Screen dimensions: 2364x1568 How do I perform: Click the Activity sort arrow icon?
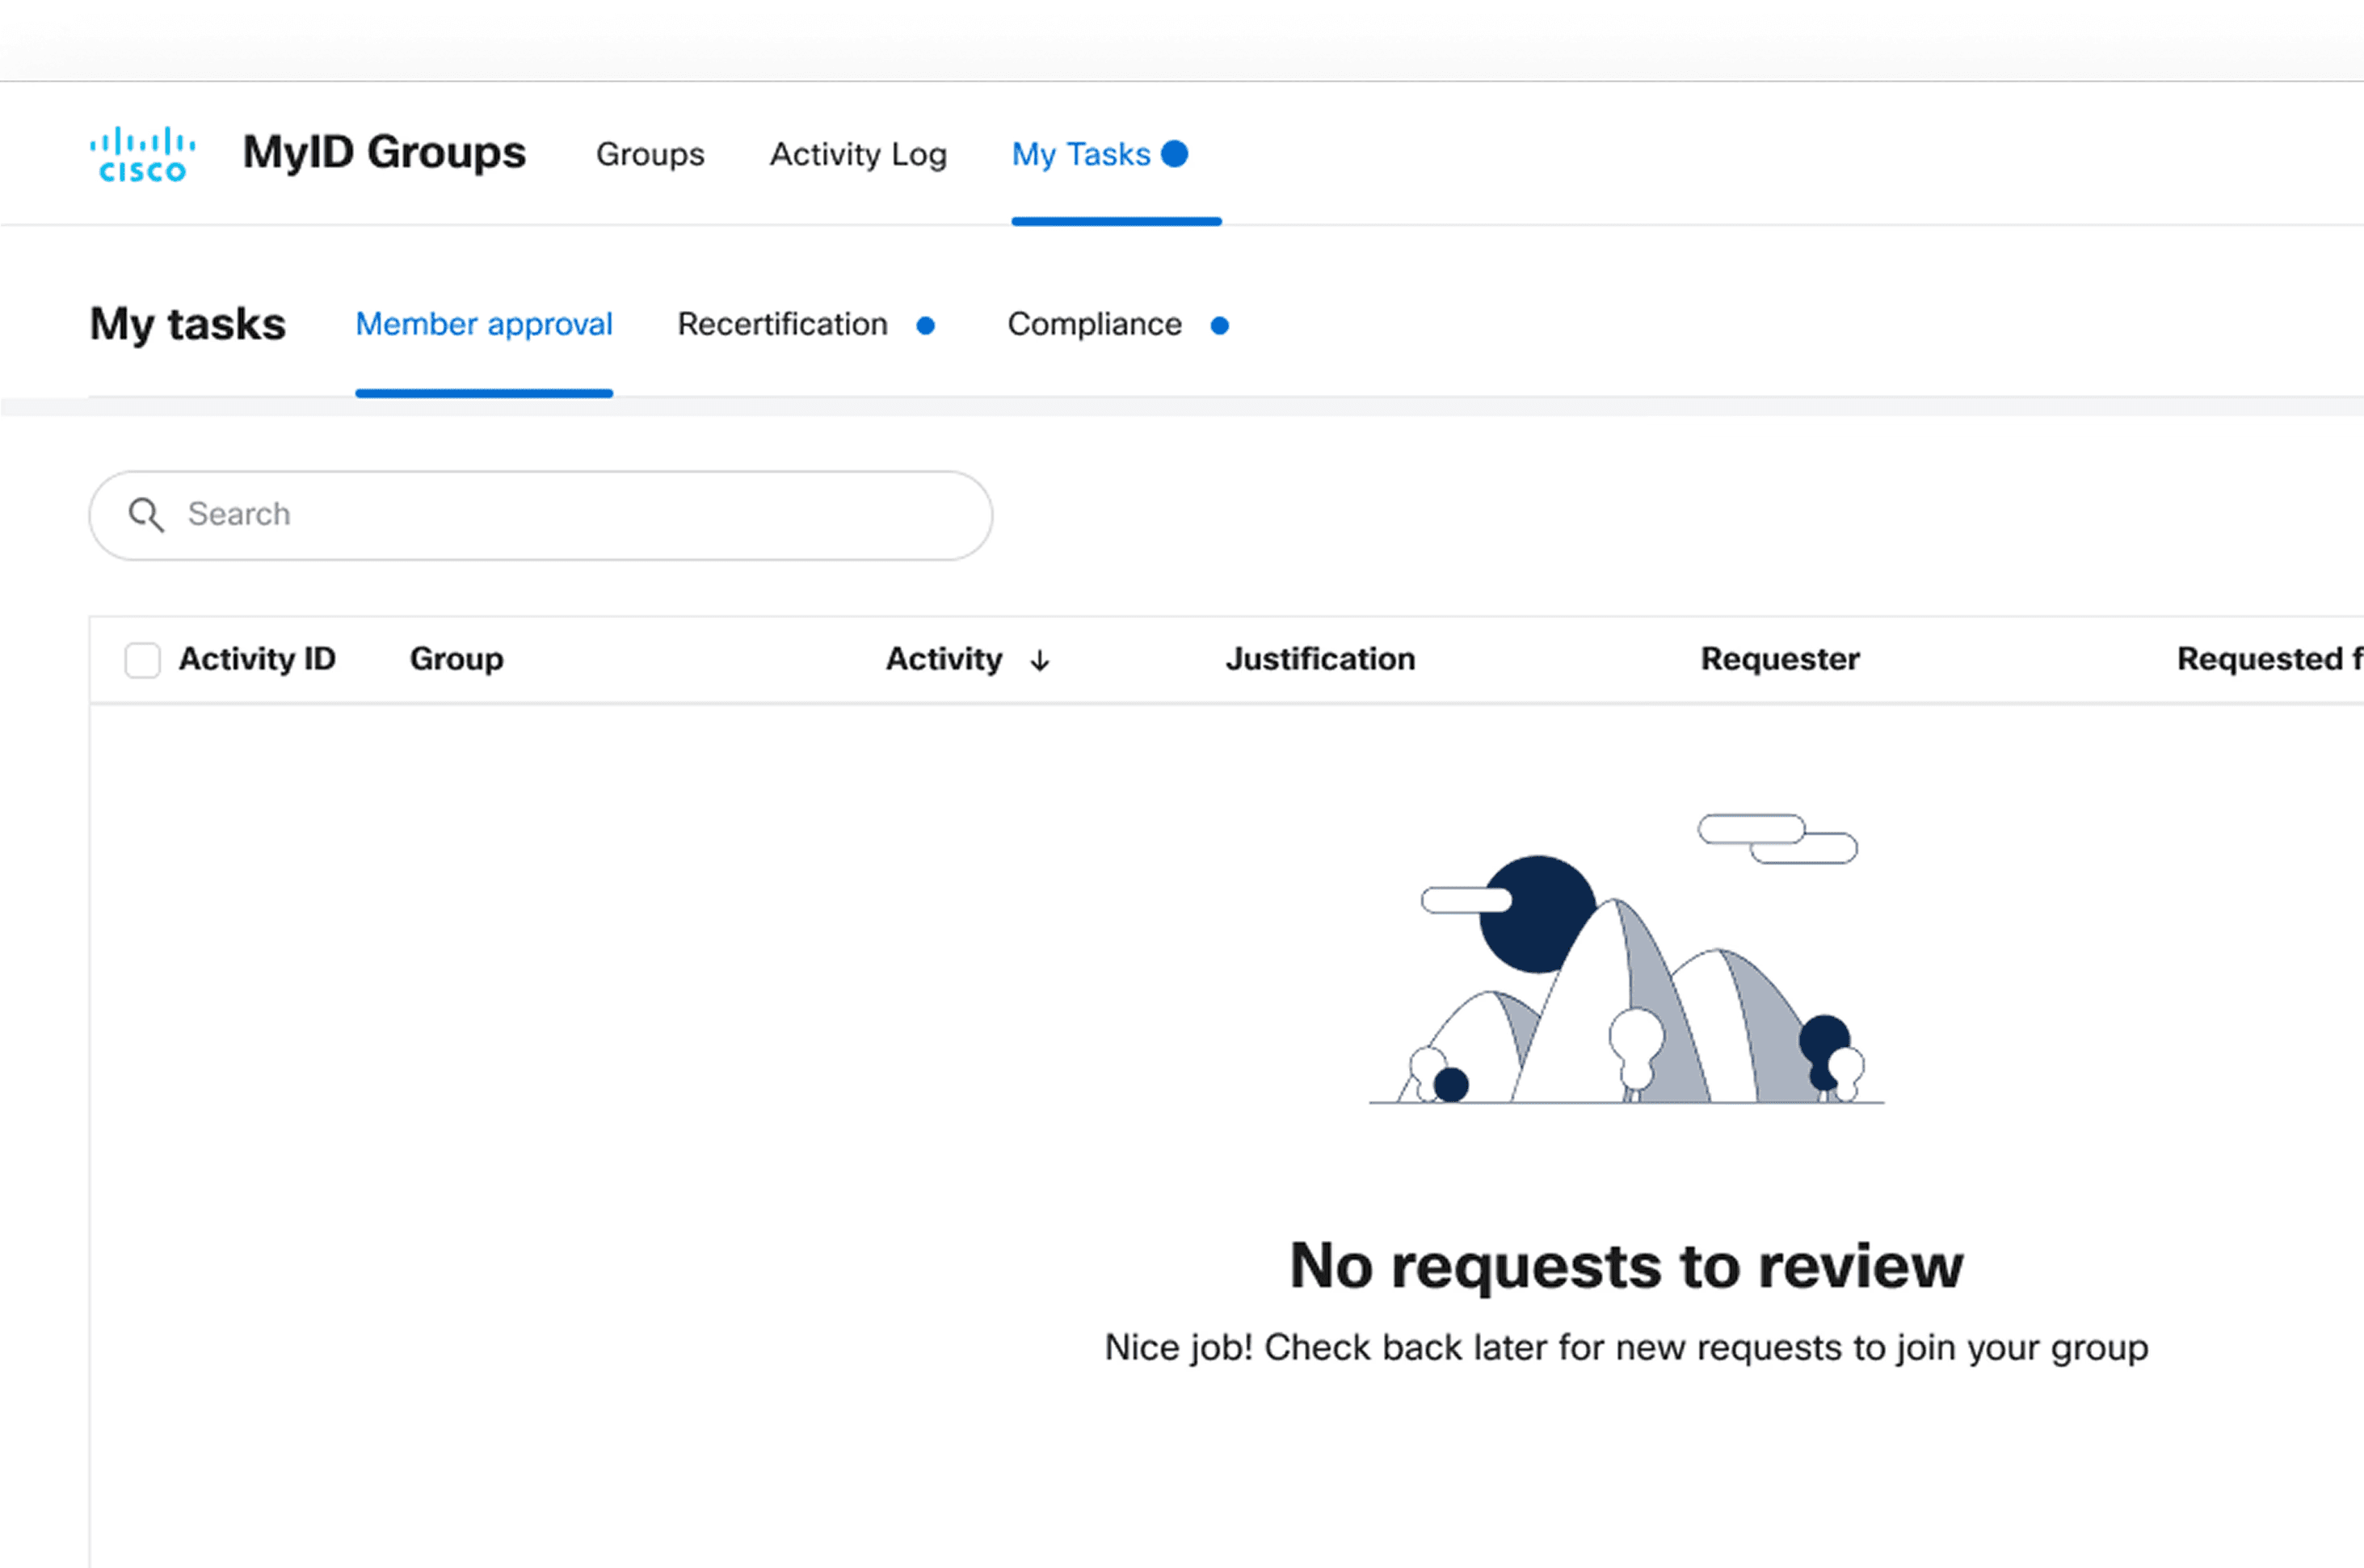tap(1040, 661)
